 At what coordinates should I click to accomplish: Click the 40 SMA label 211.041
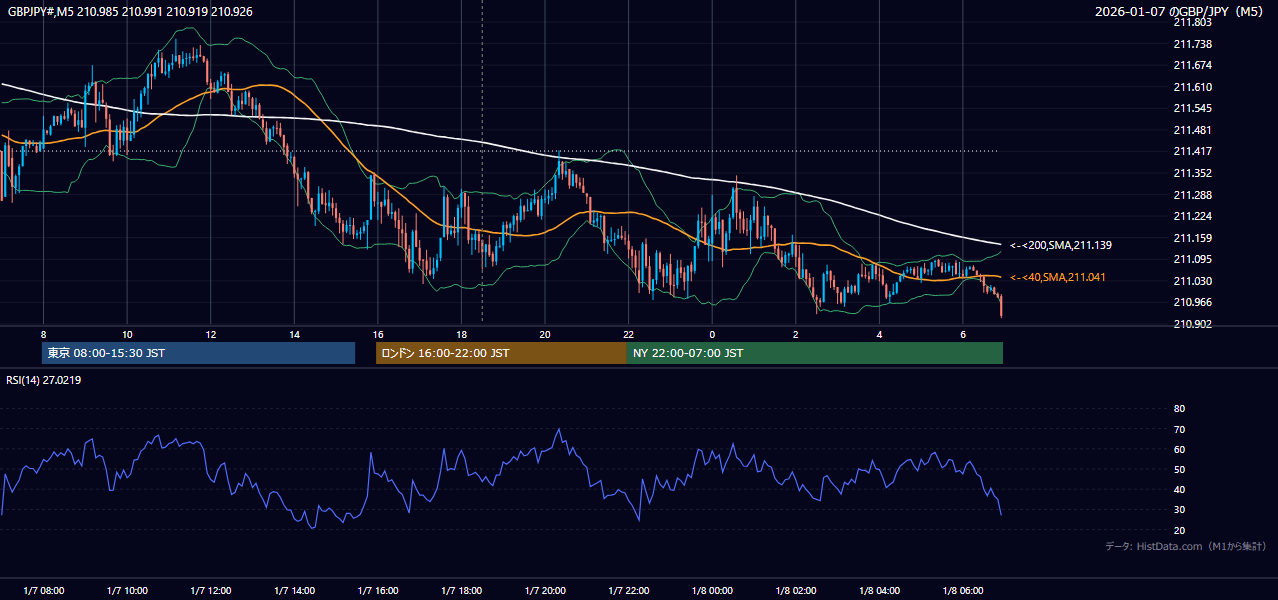1058,277
